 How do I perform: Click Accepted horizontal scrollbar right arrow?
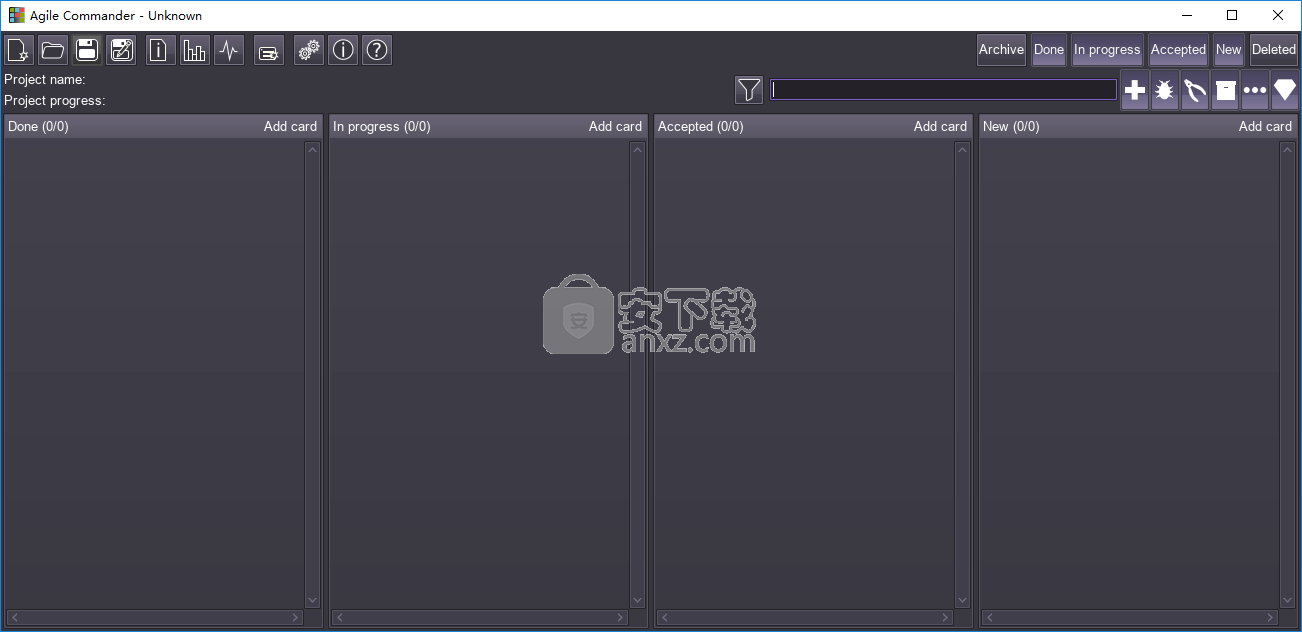coord(946,618)
